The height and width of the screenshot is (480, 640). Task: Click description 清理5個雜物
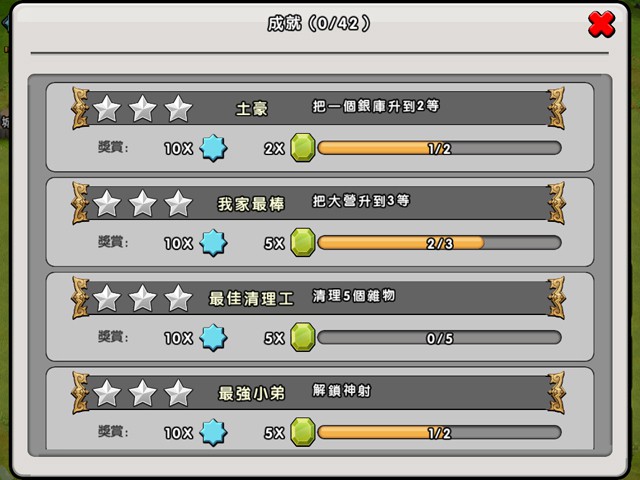(x=354, y=296)
